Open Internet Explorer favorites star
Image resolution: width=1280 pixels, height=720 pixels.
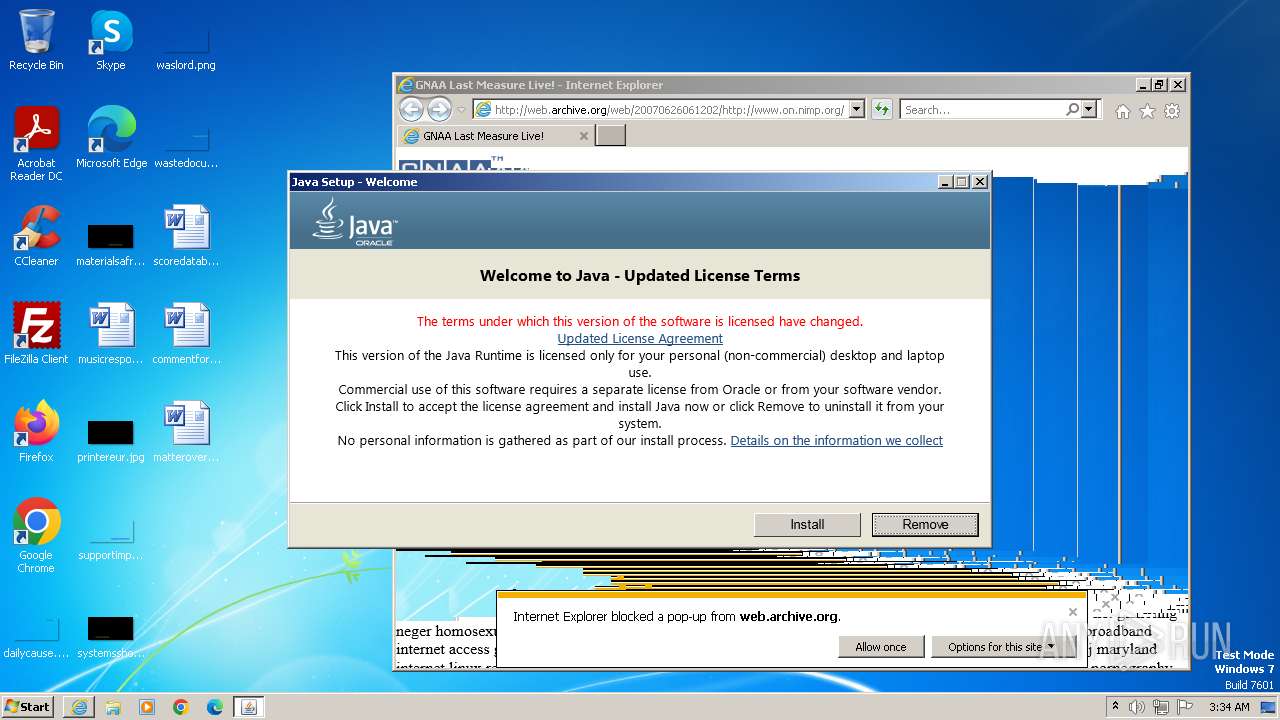[1147, 111]
